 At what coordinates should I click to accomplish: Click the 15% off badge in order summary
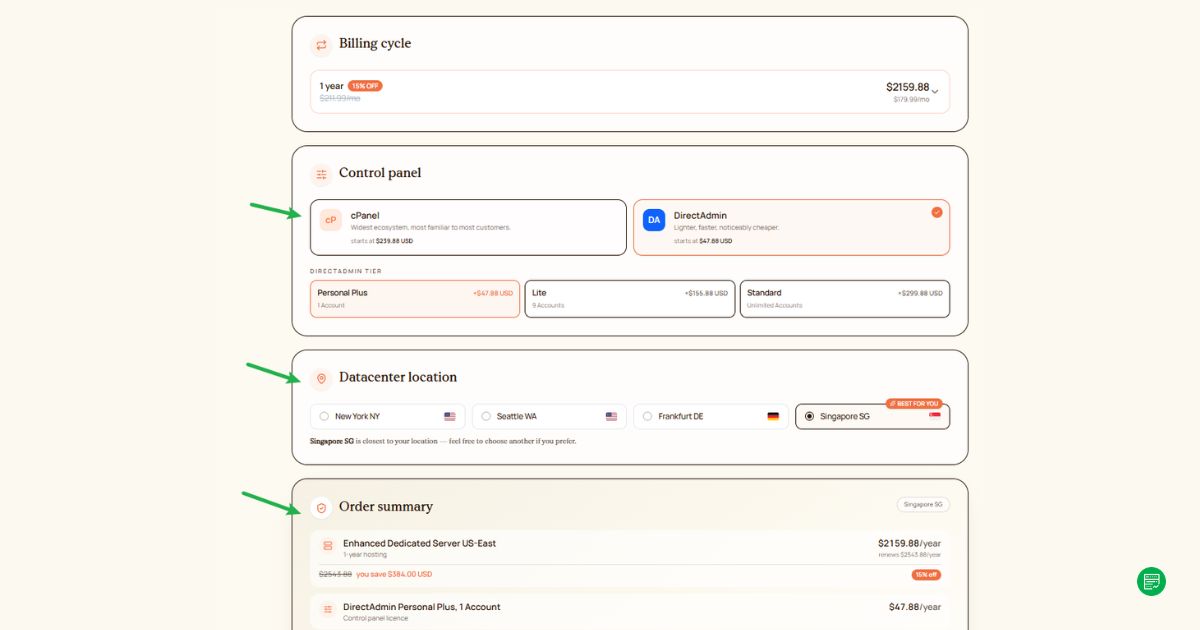926,575
